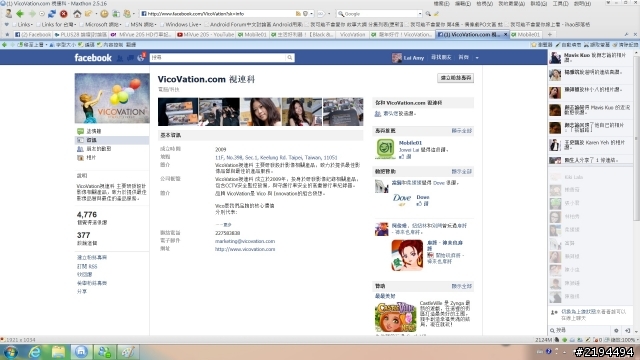Click the RSS feed icon in address bar
Screen dimensions: 640x360
point(298,14)
